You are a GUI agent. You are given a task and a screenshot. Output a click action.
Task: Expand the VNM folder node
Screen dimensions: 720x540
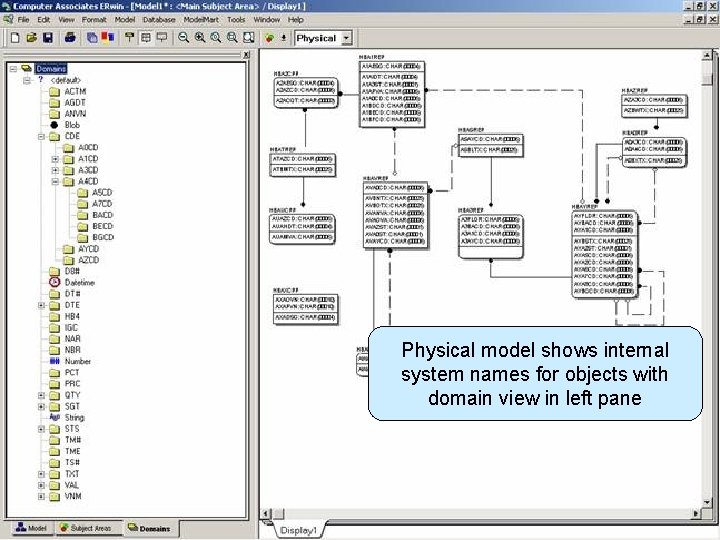(x=41, y=496)
